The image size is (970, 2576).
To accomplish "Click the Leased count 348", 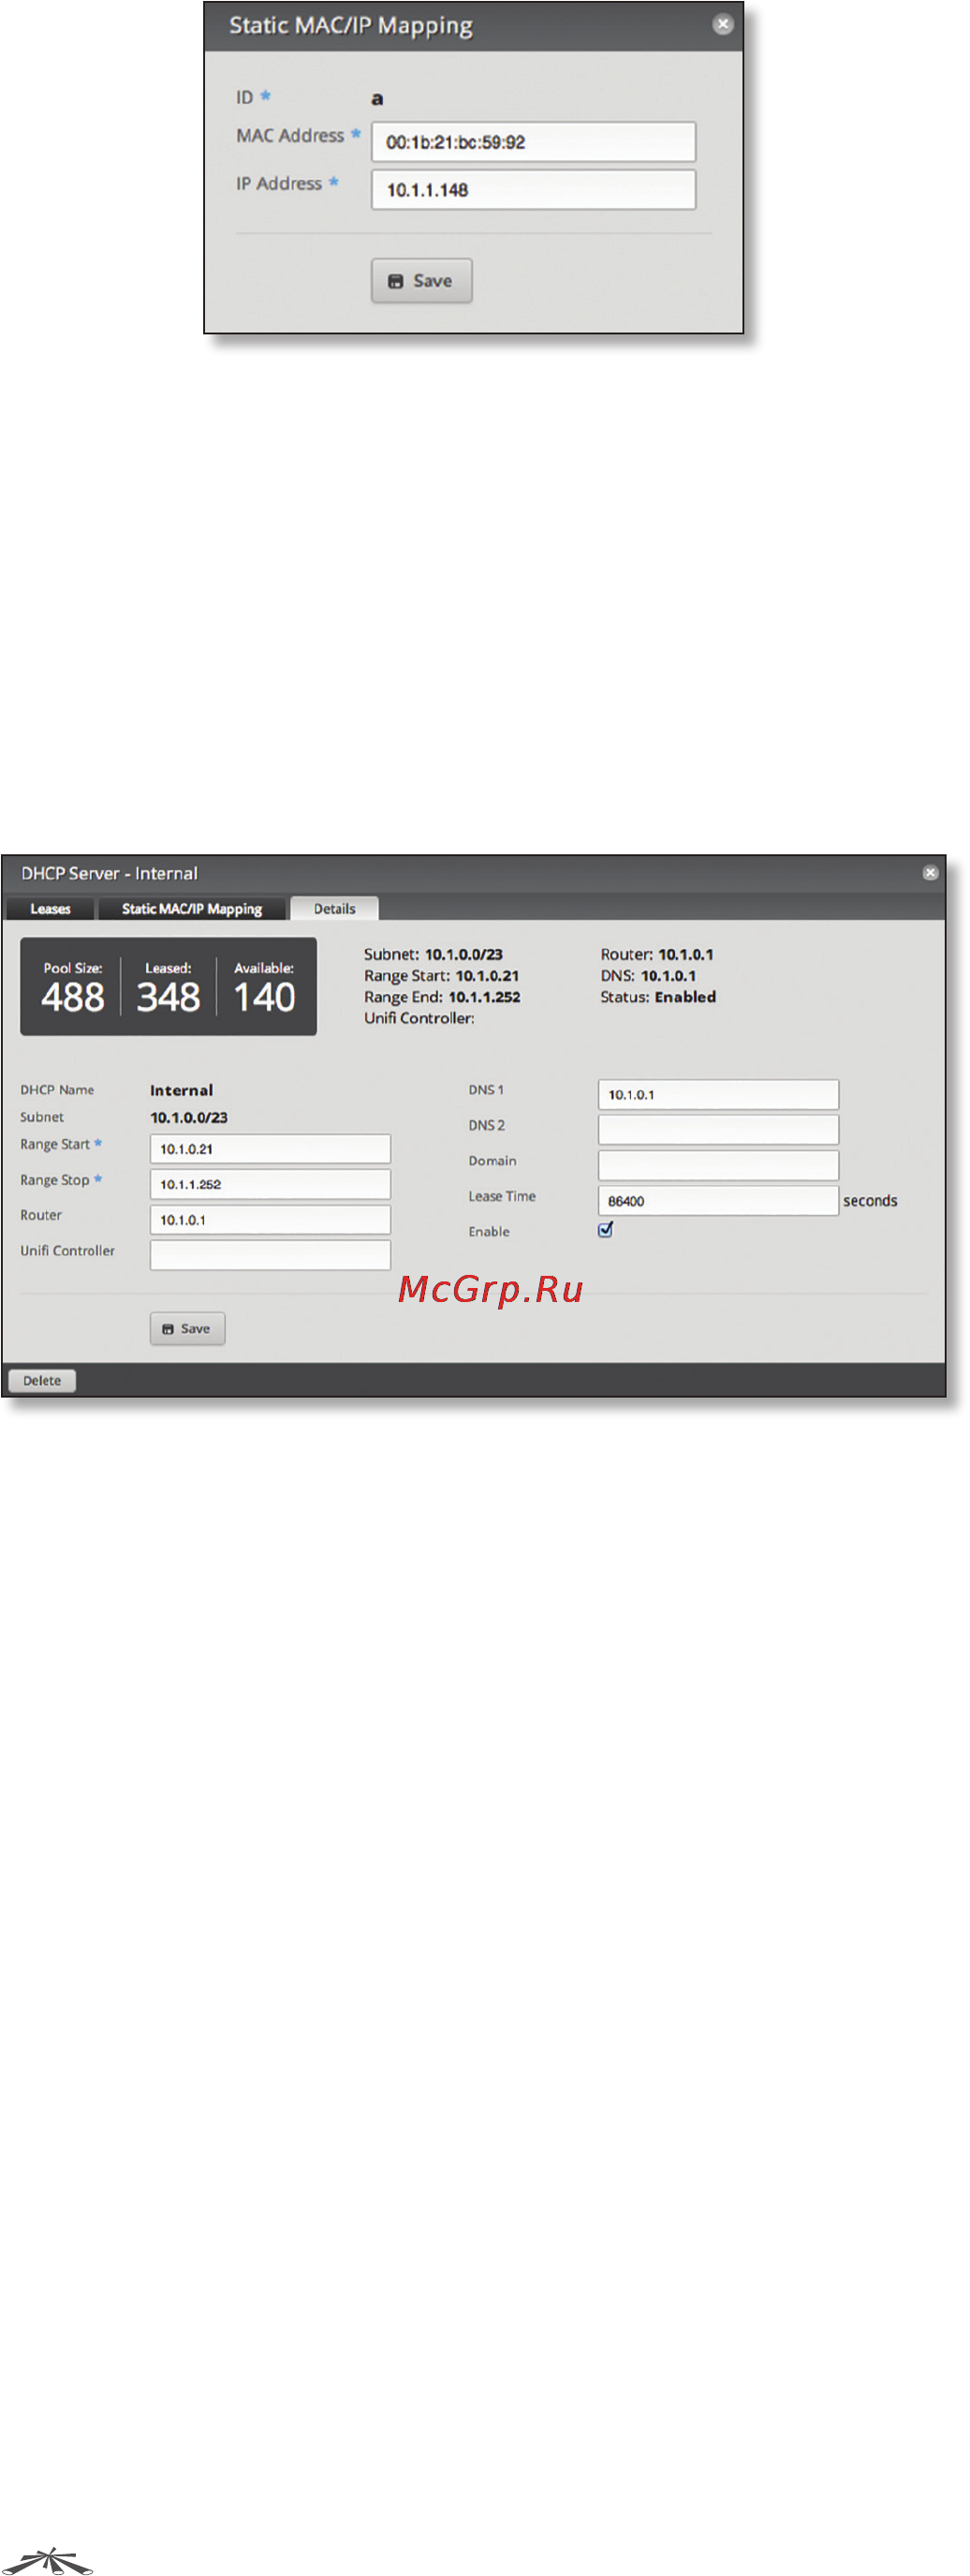I will pos(168,997).
